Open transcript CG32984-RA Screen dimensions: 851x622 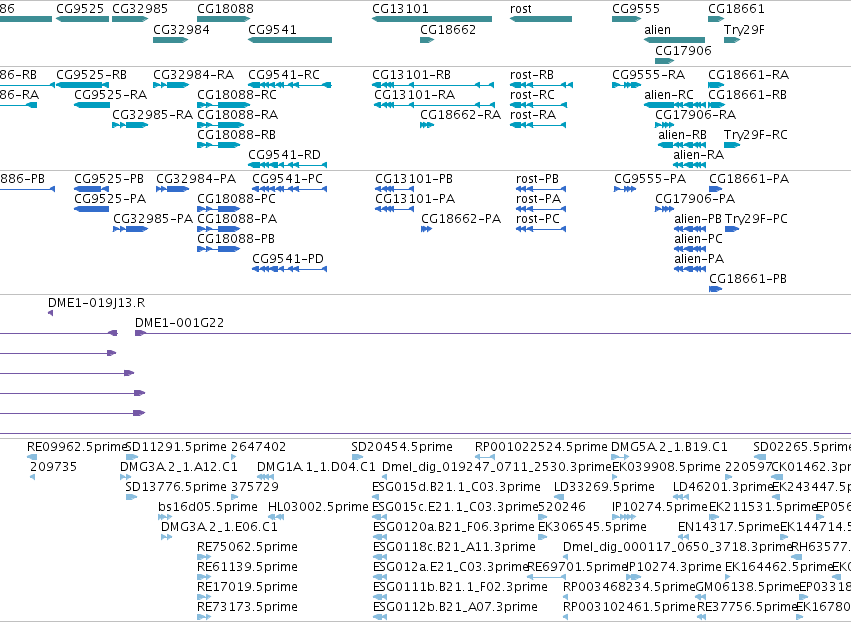pos(193,74)
